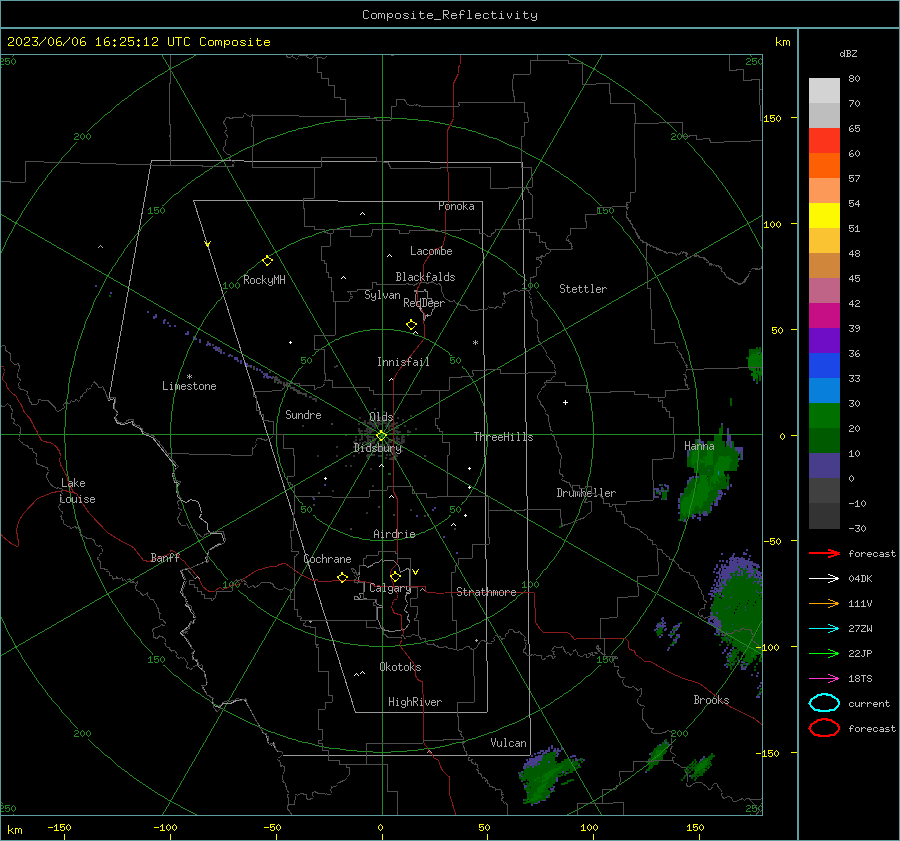Click the Sundre town label
900x841 pixels.
pos(303,414)
